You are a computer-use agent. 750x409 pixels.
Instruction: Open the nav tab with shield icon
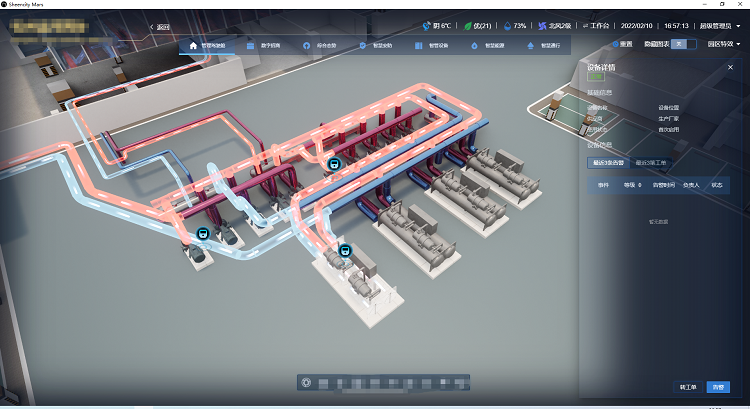click(375, 45)
